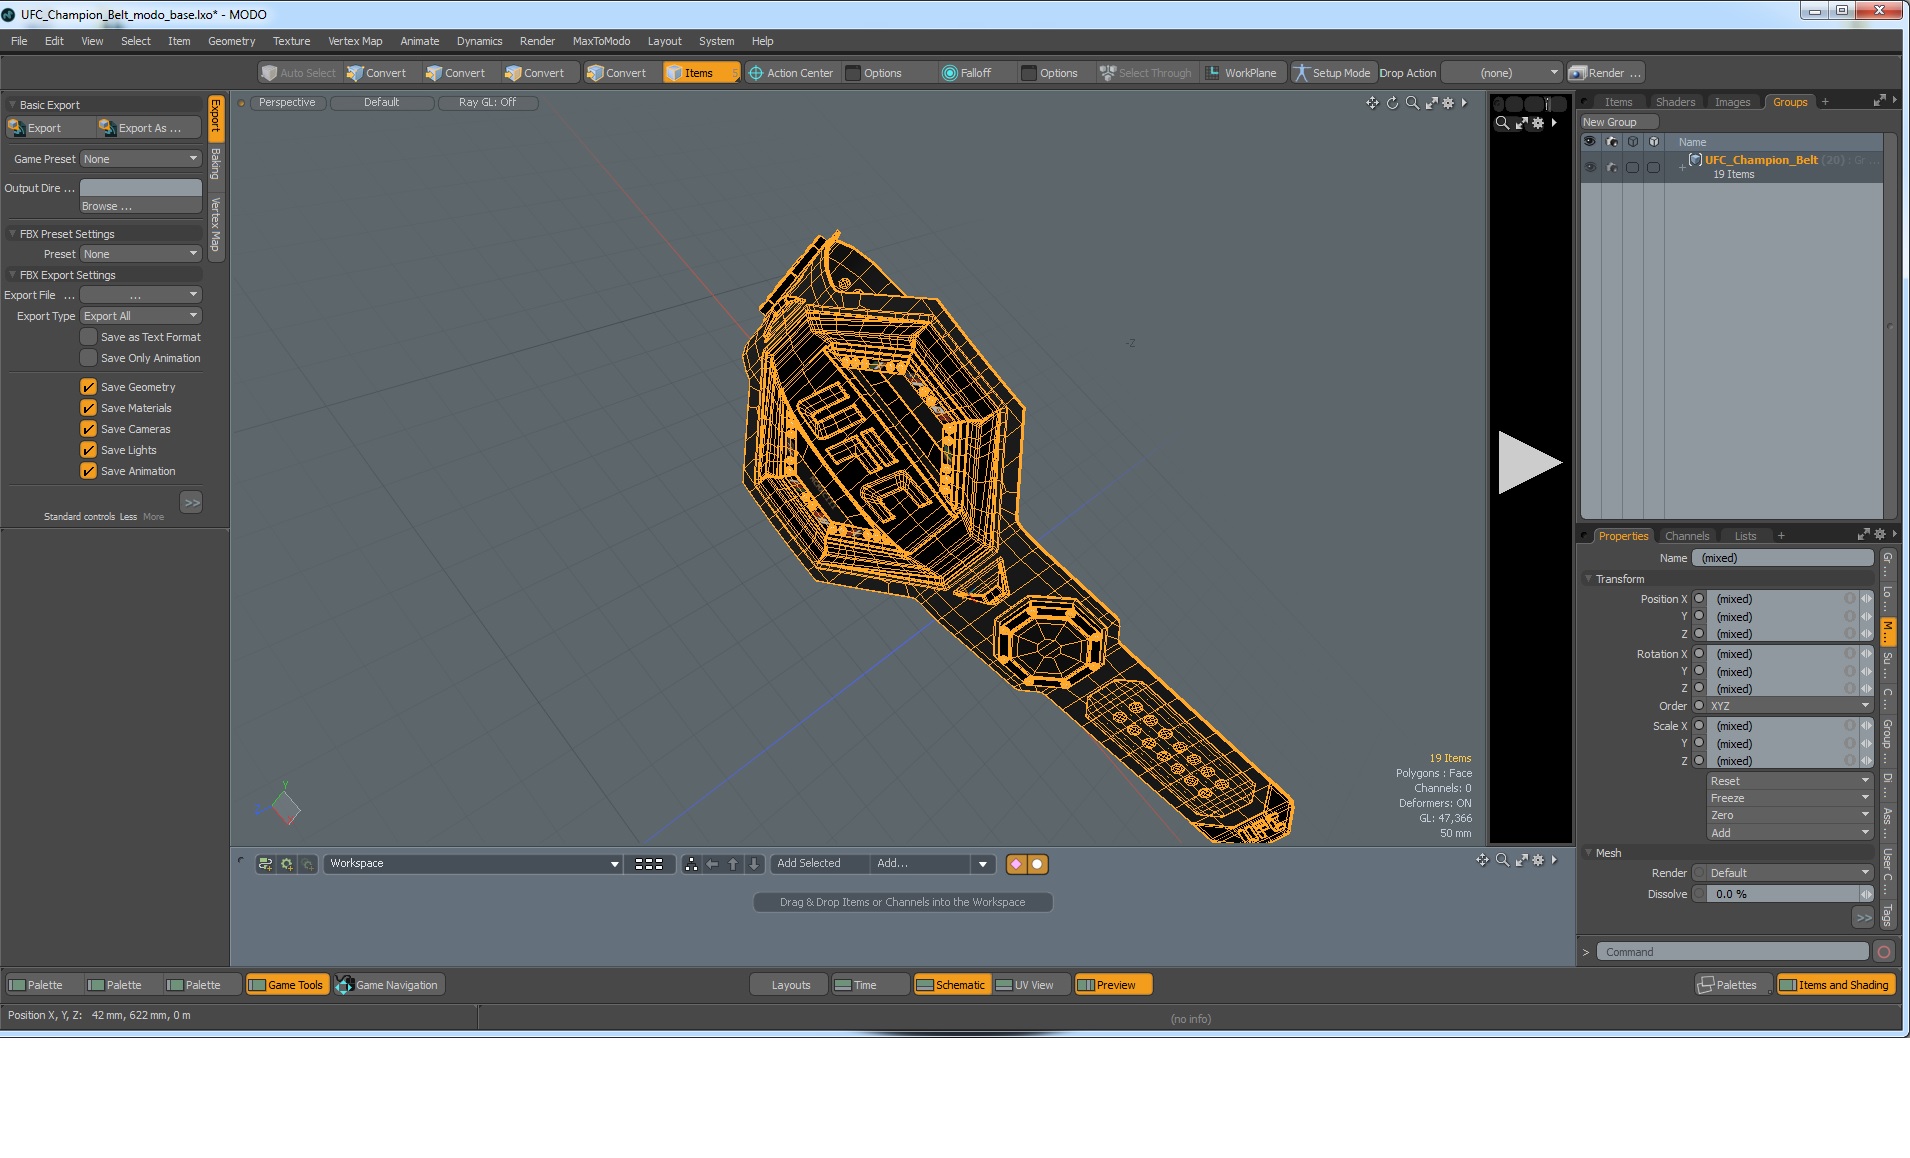Click the 3D viewport zoom magnifier icon
This screenshot has width=1910, height=1158.
(x=1412, y=103)
